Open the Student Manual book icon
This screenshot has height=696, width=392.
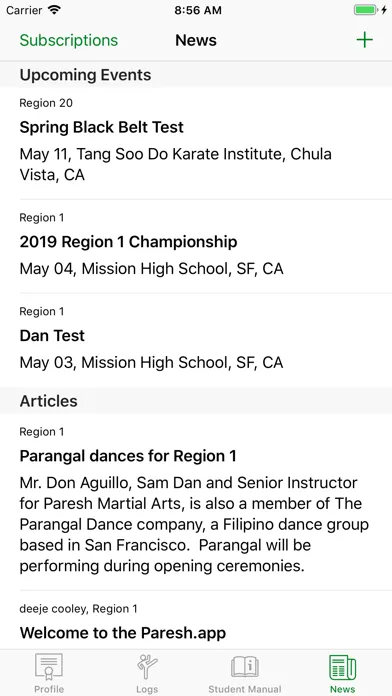click(245, 667)
